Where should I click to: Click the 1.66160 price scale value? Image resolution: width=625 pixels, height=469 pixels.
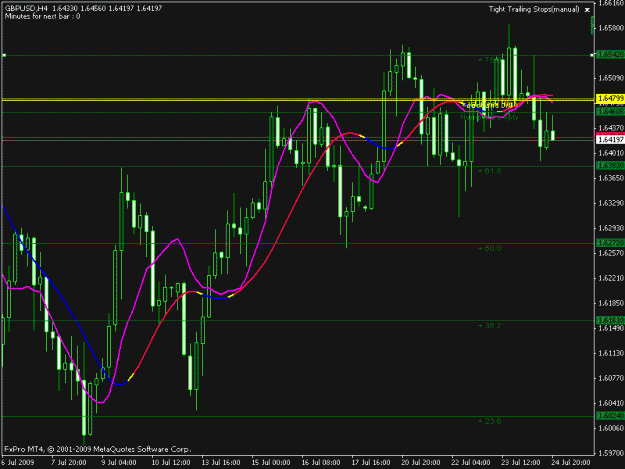(611, 3)
